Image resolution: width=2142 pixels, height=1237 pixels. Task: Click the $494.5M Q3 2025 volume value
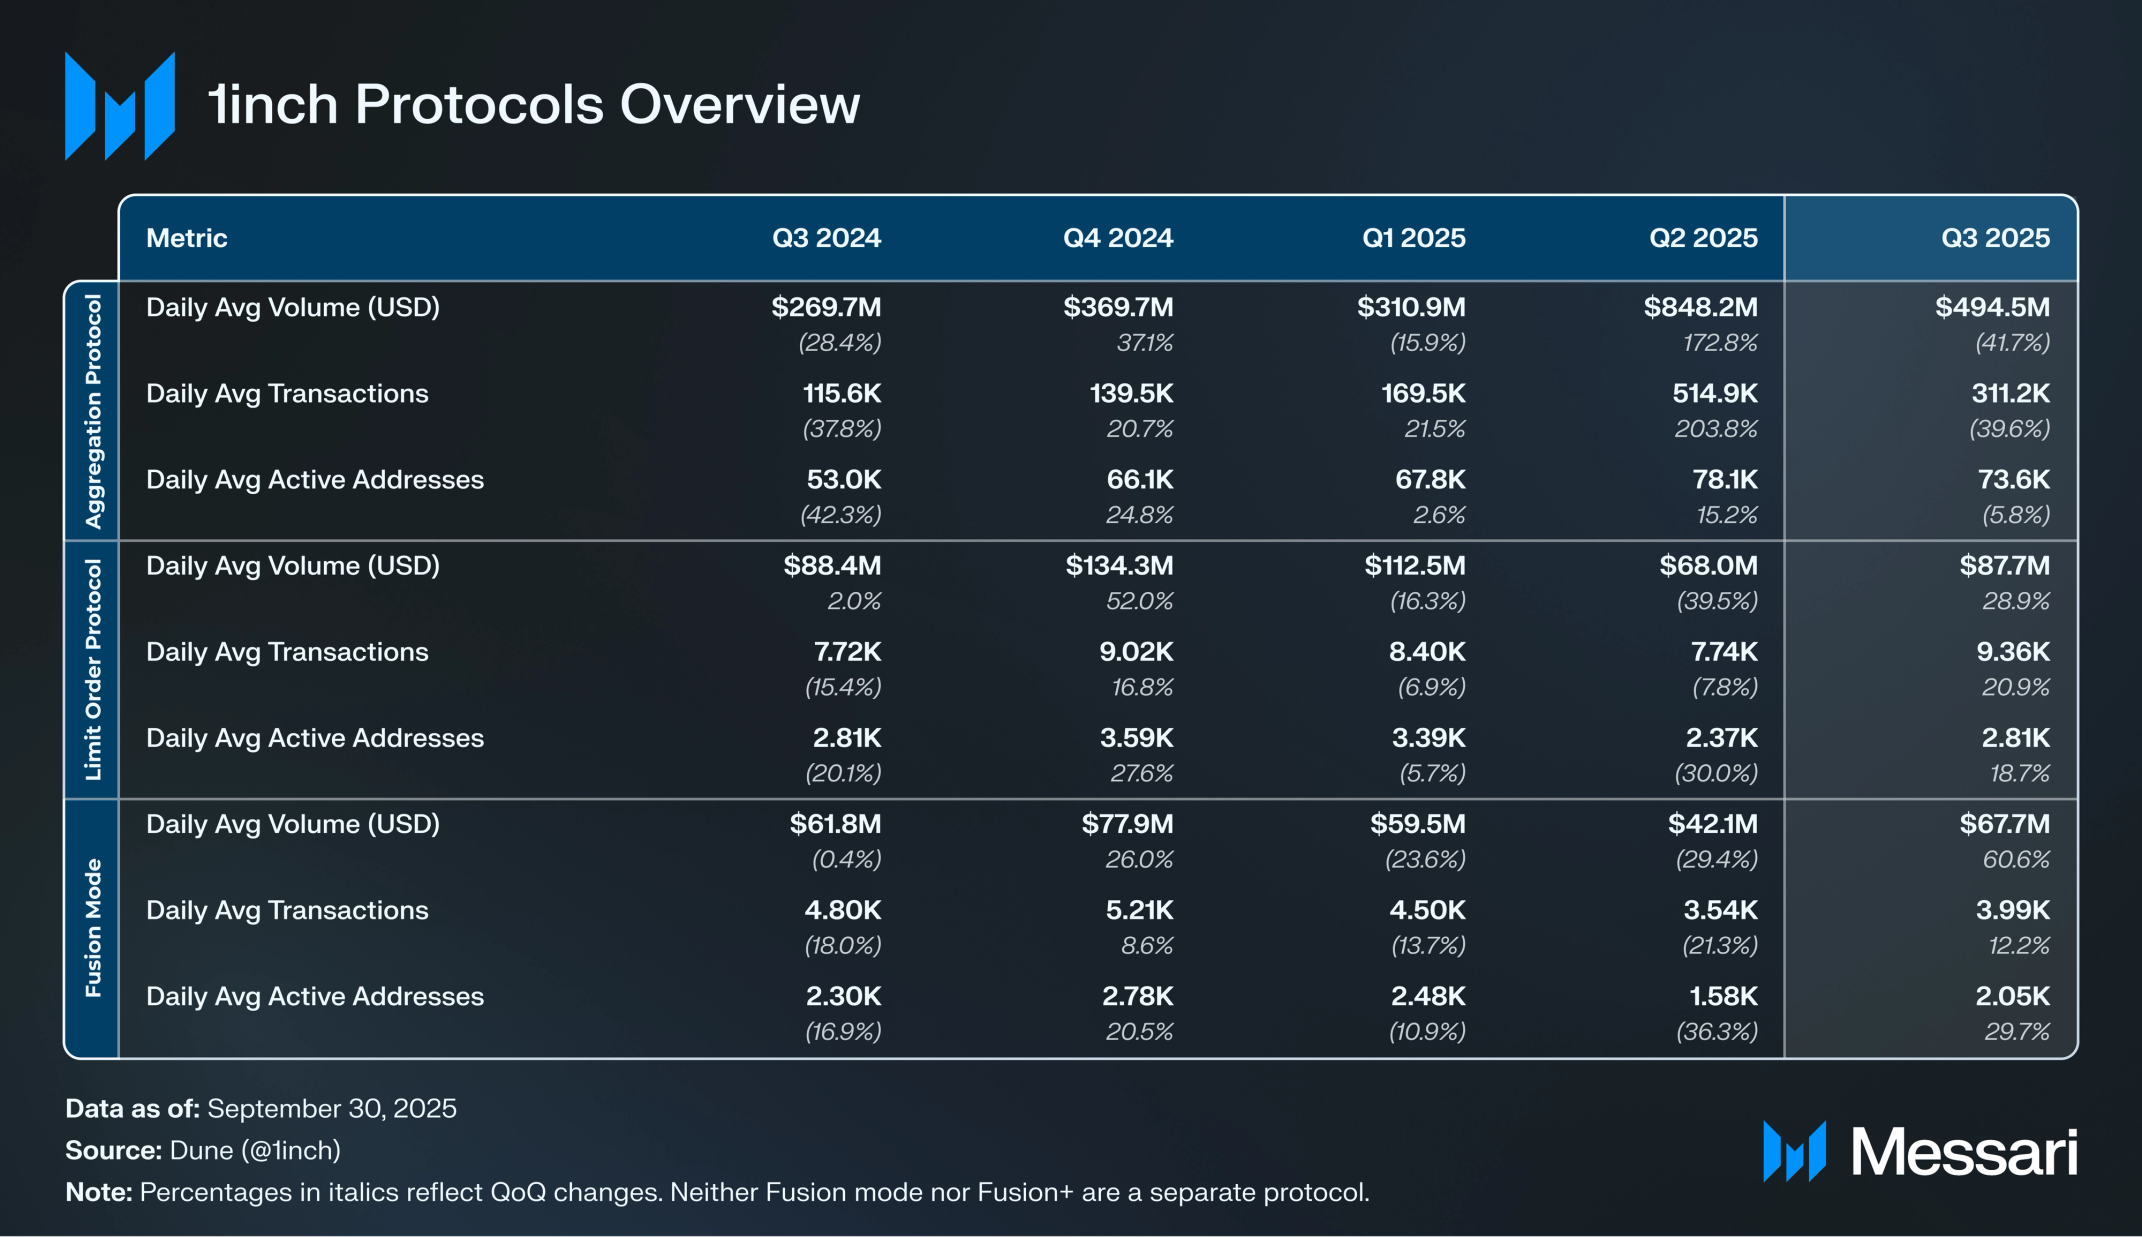1991,307
